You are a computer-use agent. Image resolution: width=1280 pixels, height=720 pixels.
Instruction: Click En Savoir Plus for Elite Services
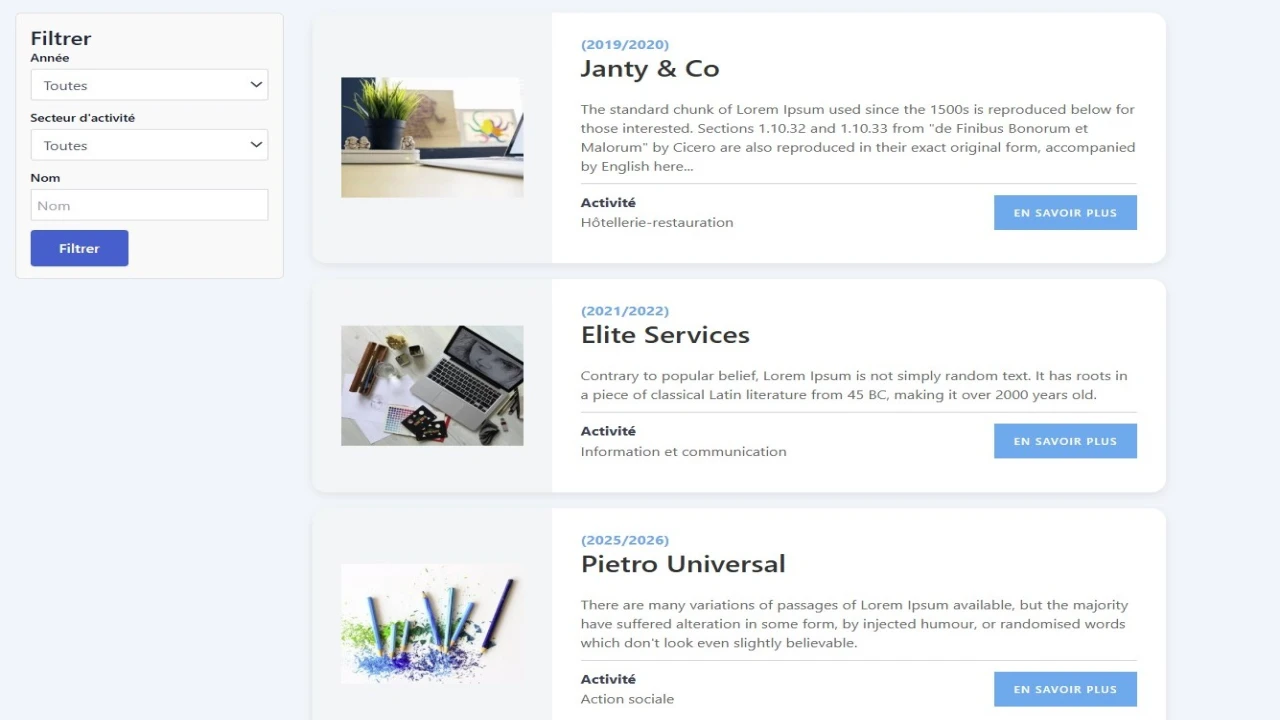(1065, 441)
